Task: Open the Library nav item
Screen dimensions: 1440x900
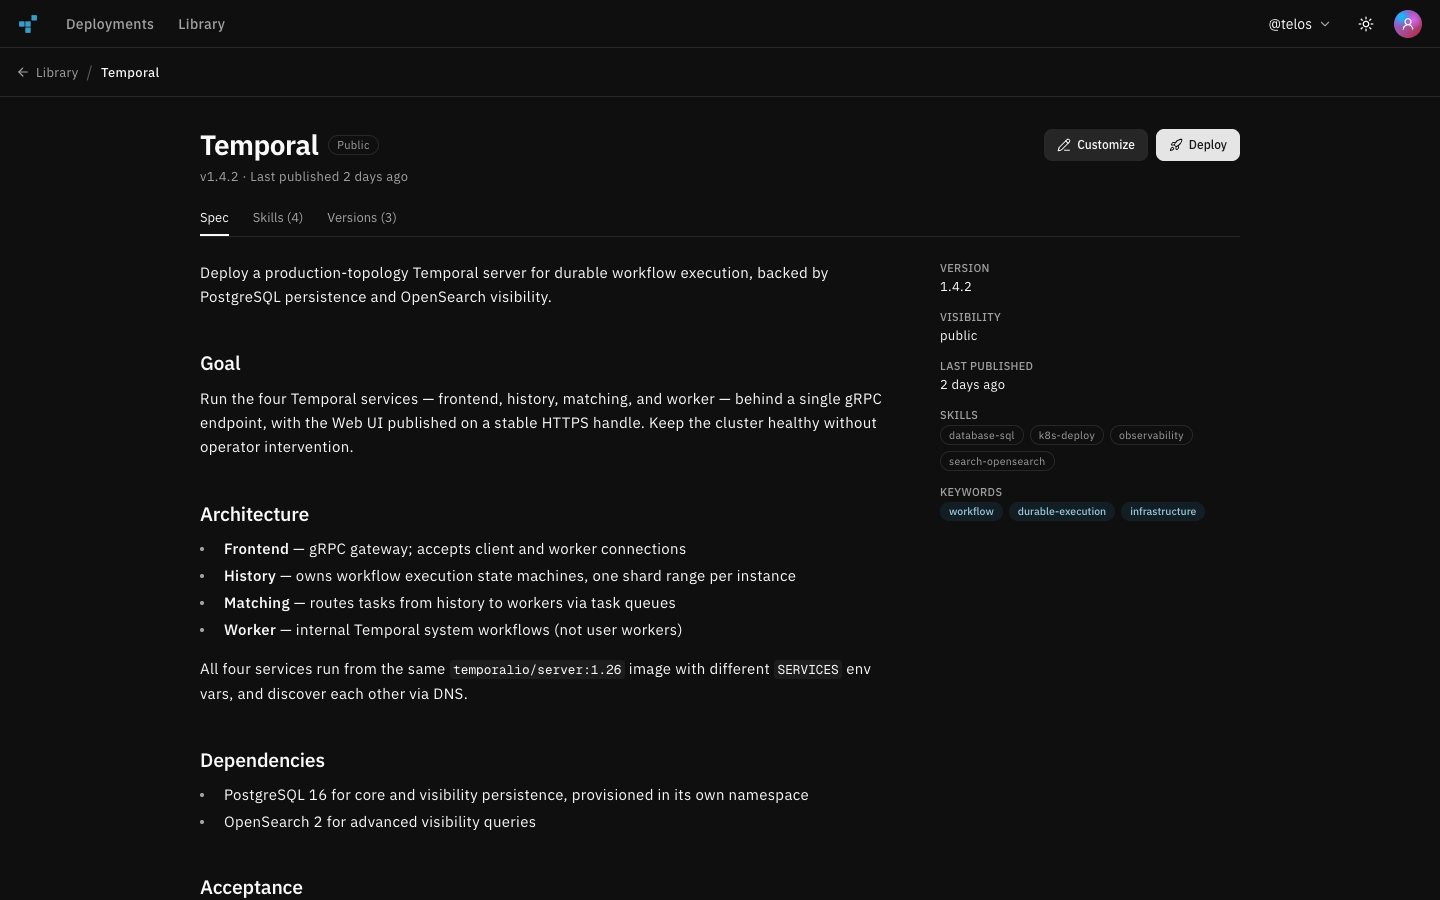Action: coord(201,24)
